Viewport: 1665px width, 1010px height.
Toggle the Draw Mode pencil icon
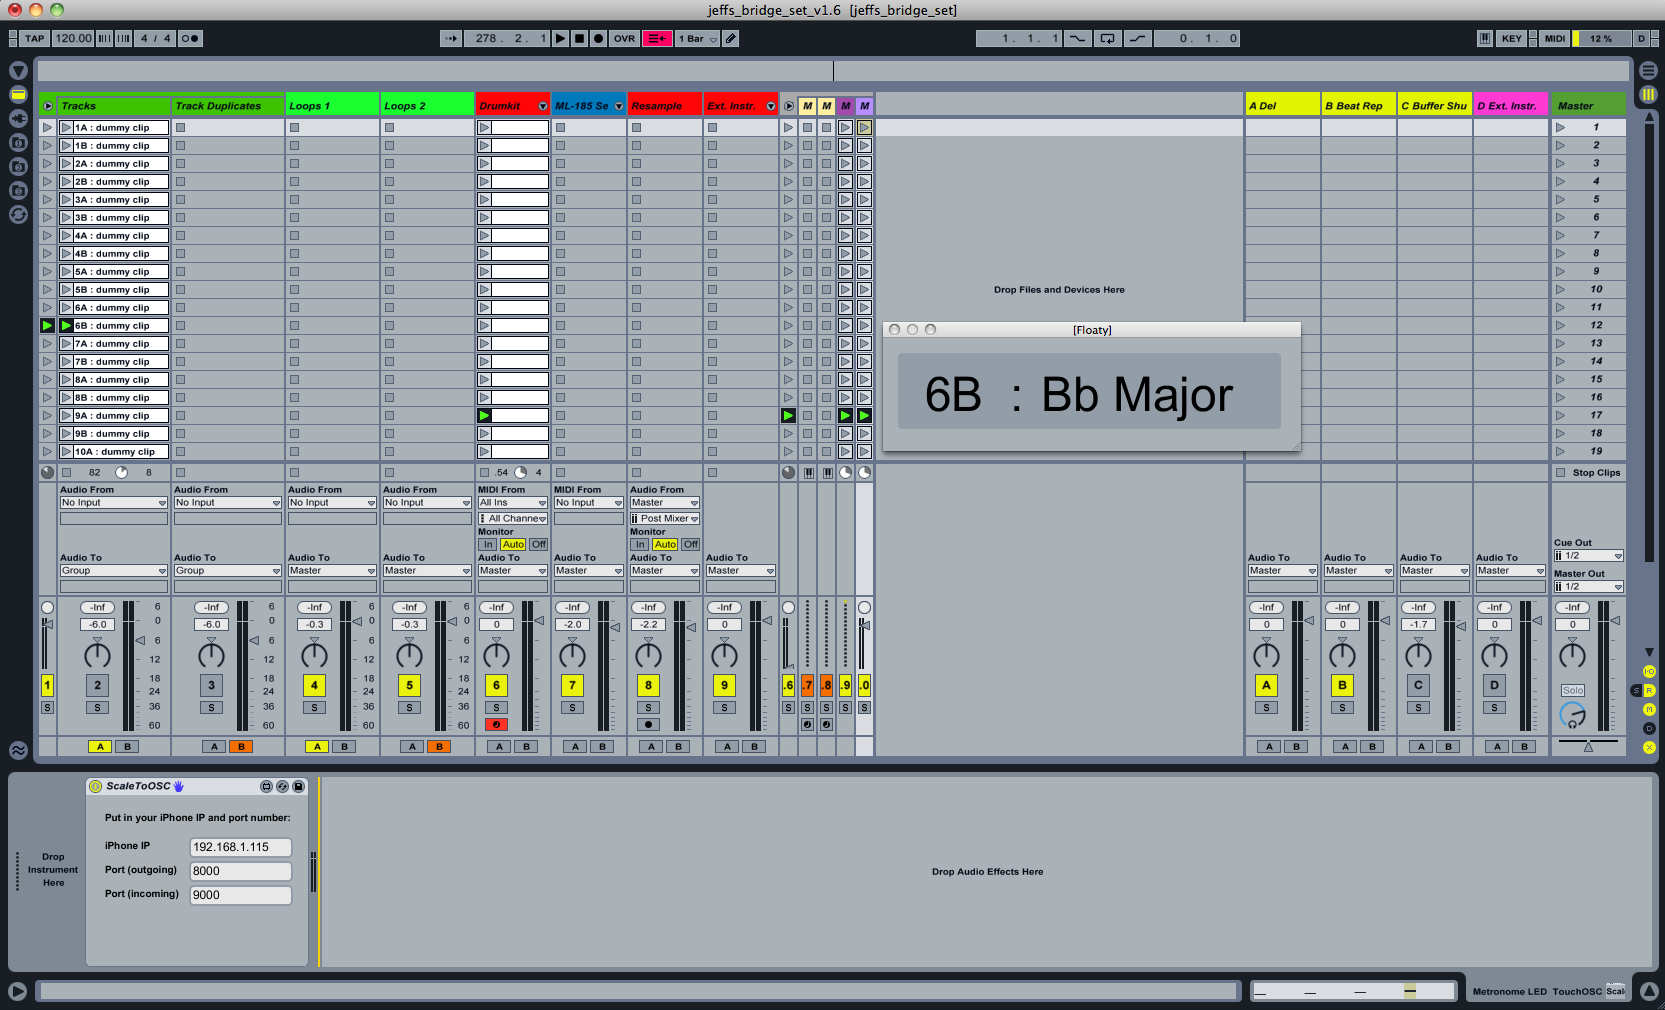731,38
